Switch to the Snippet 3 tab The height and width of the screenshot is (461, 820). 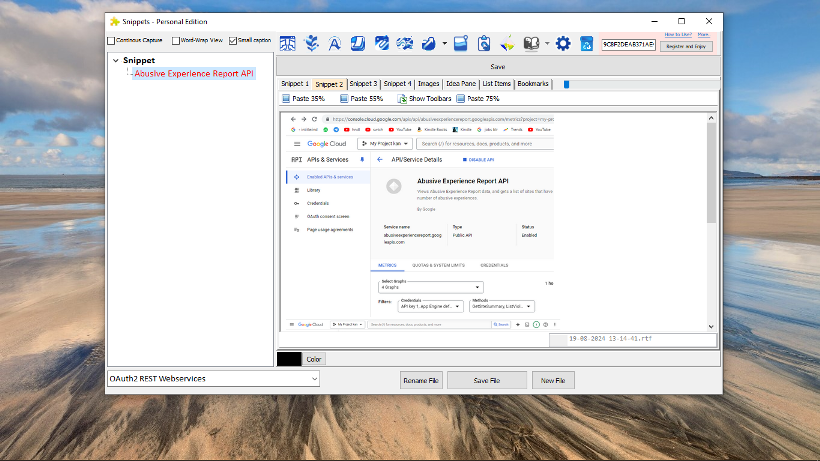(x=363, y=84)
